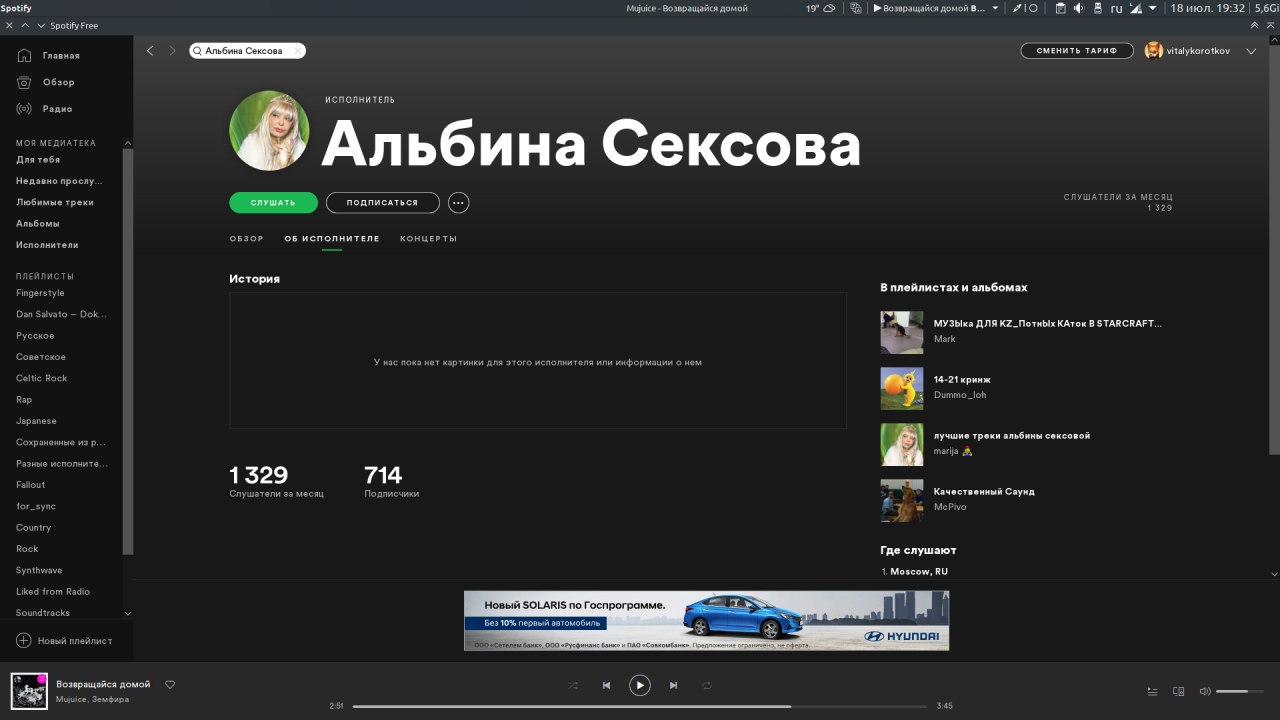Screen dimensions: 1280x720
Task: Open now playing album artwork
Action: point(29,691)
